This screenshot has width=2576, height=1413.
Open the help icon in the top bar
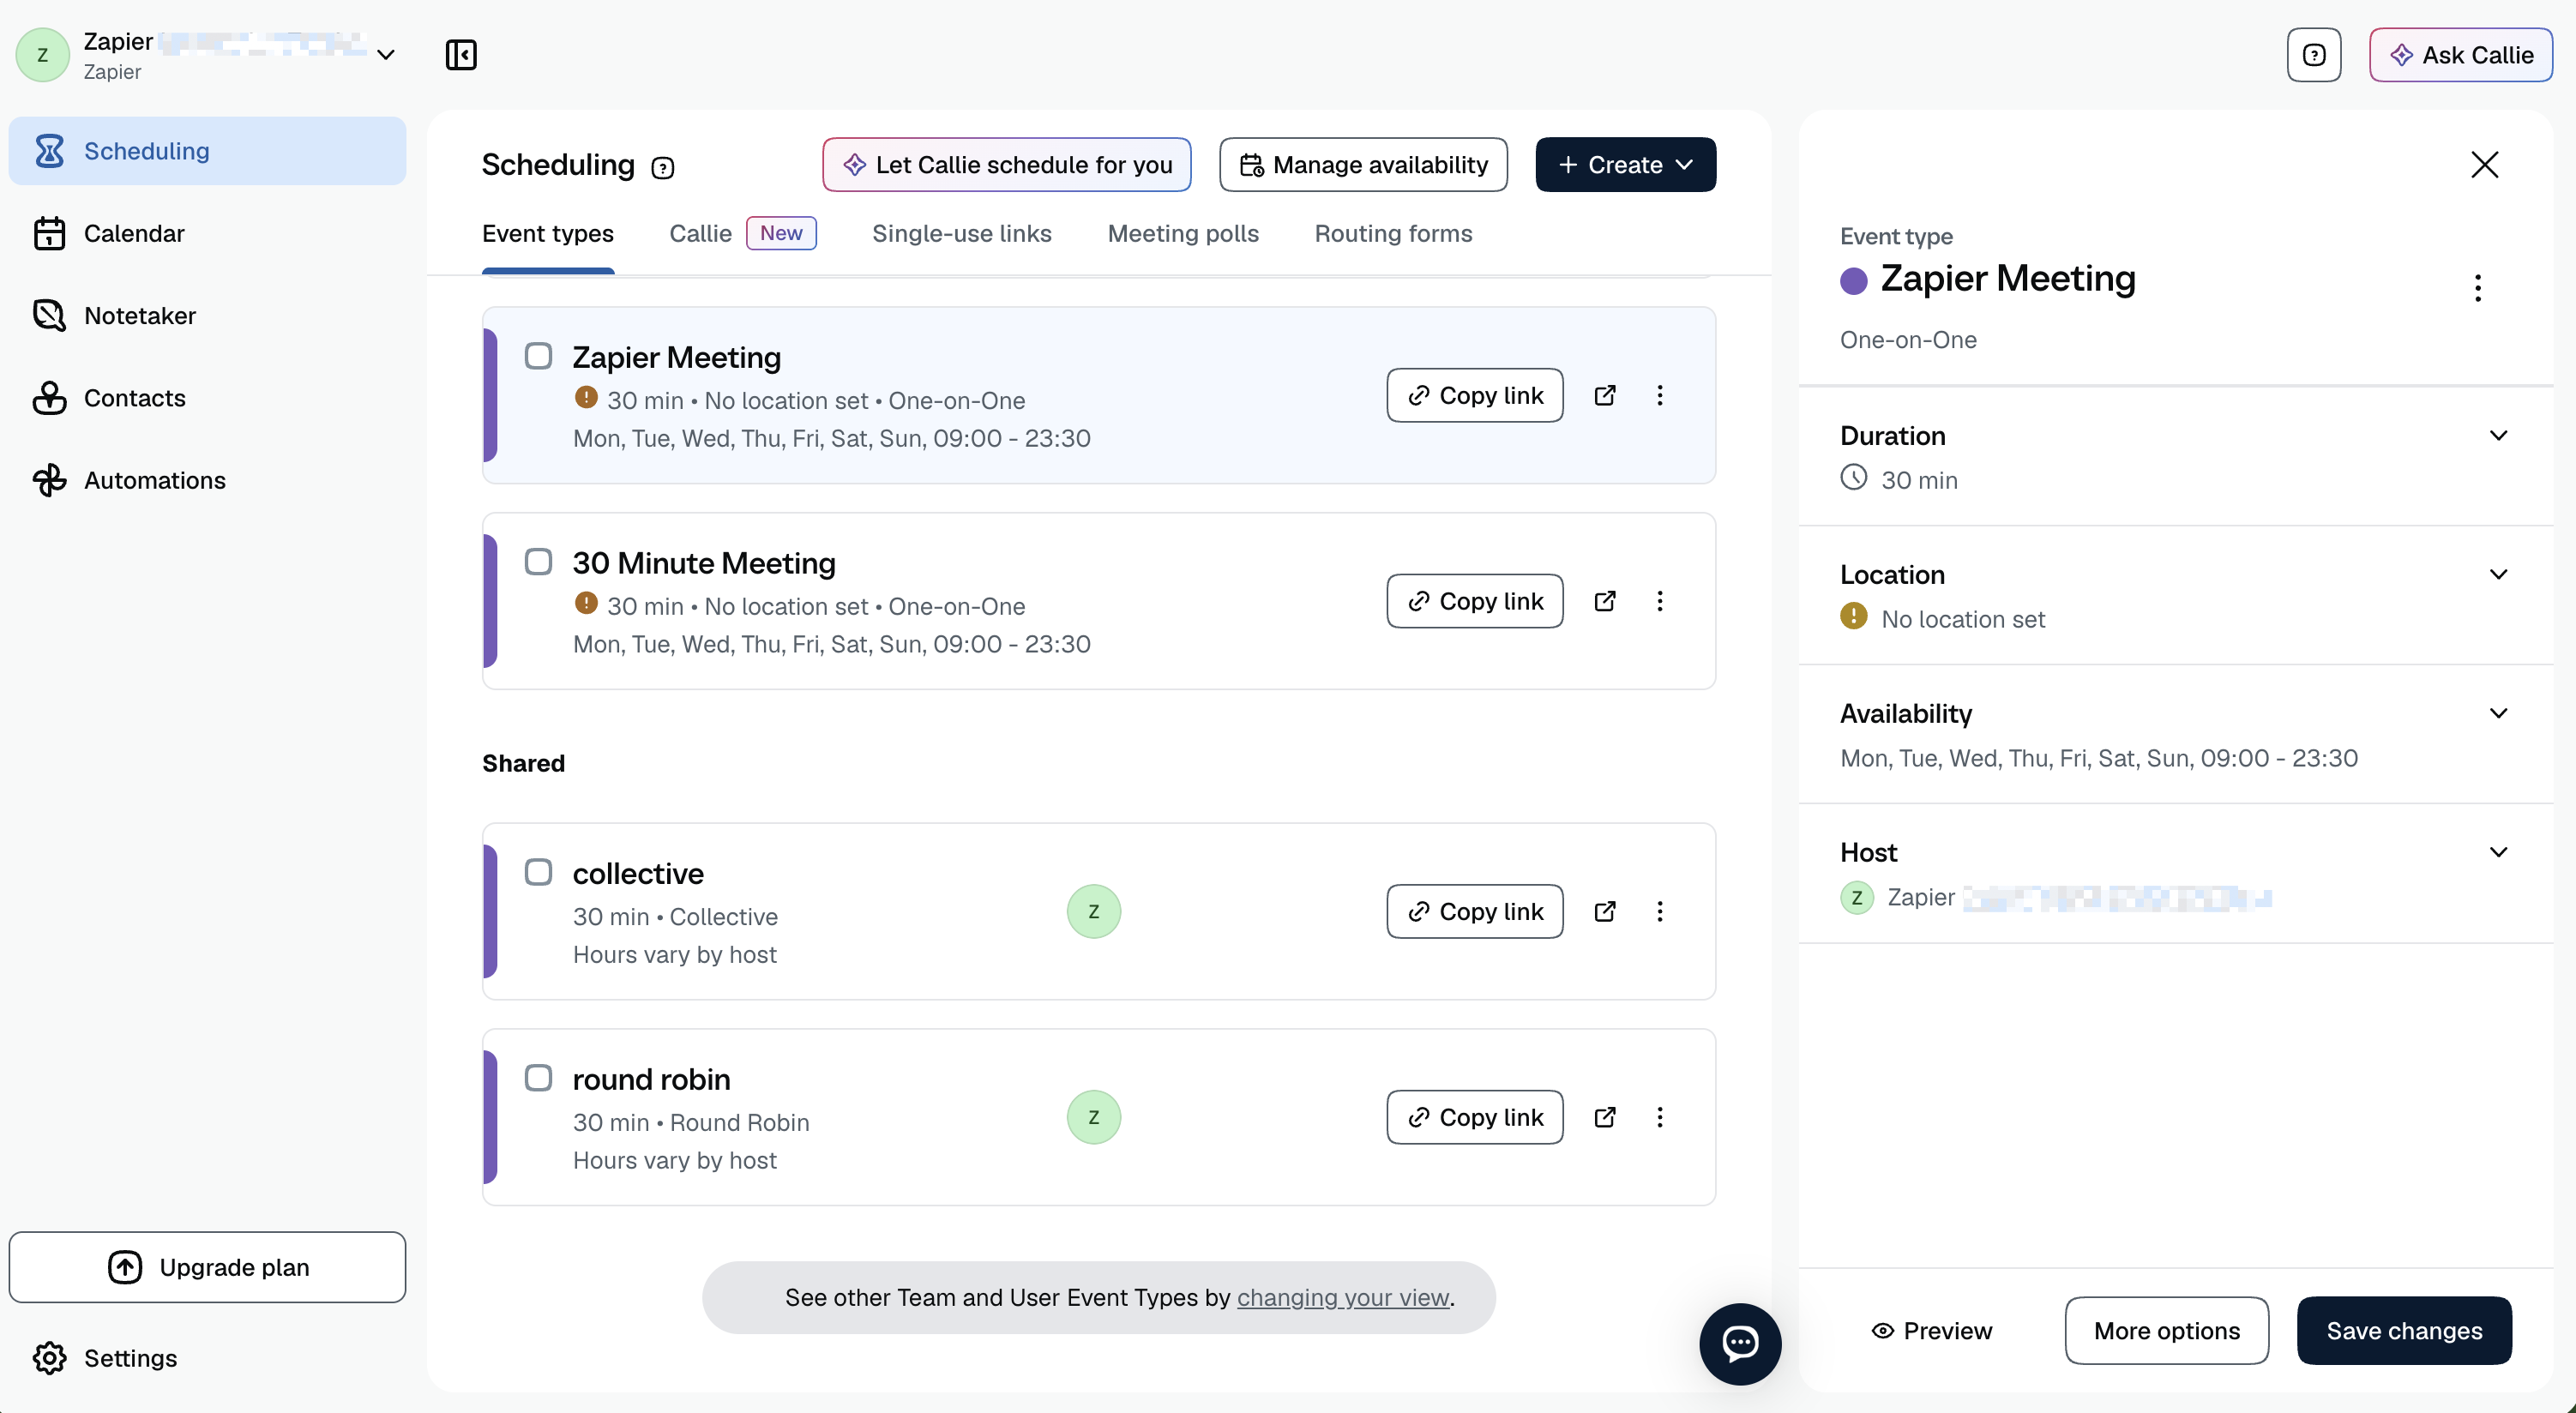(2313, 55)
